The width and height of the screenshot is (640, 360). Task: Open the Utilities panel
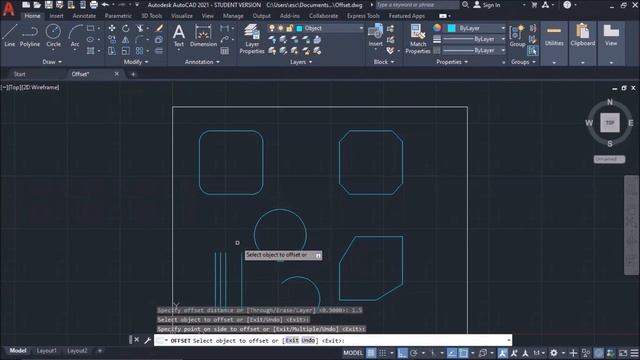click(x=554, y=43)
